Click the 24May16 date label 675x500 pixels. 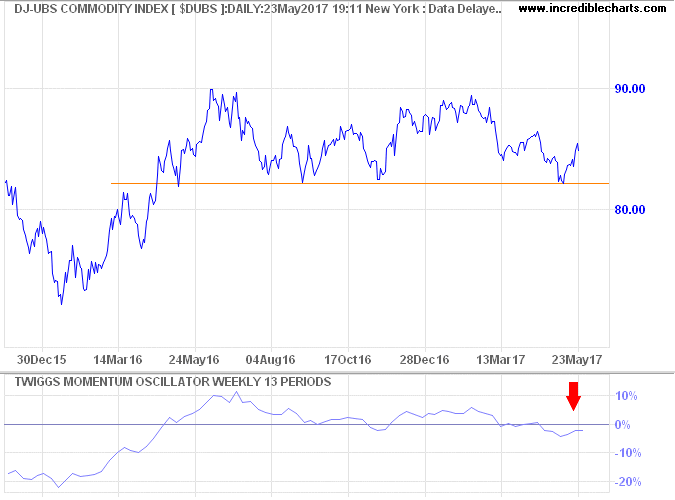point(194,360)
